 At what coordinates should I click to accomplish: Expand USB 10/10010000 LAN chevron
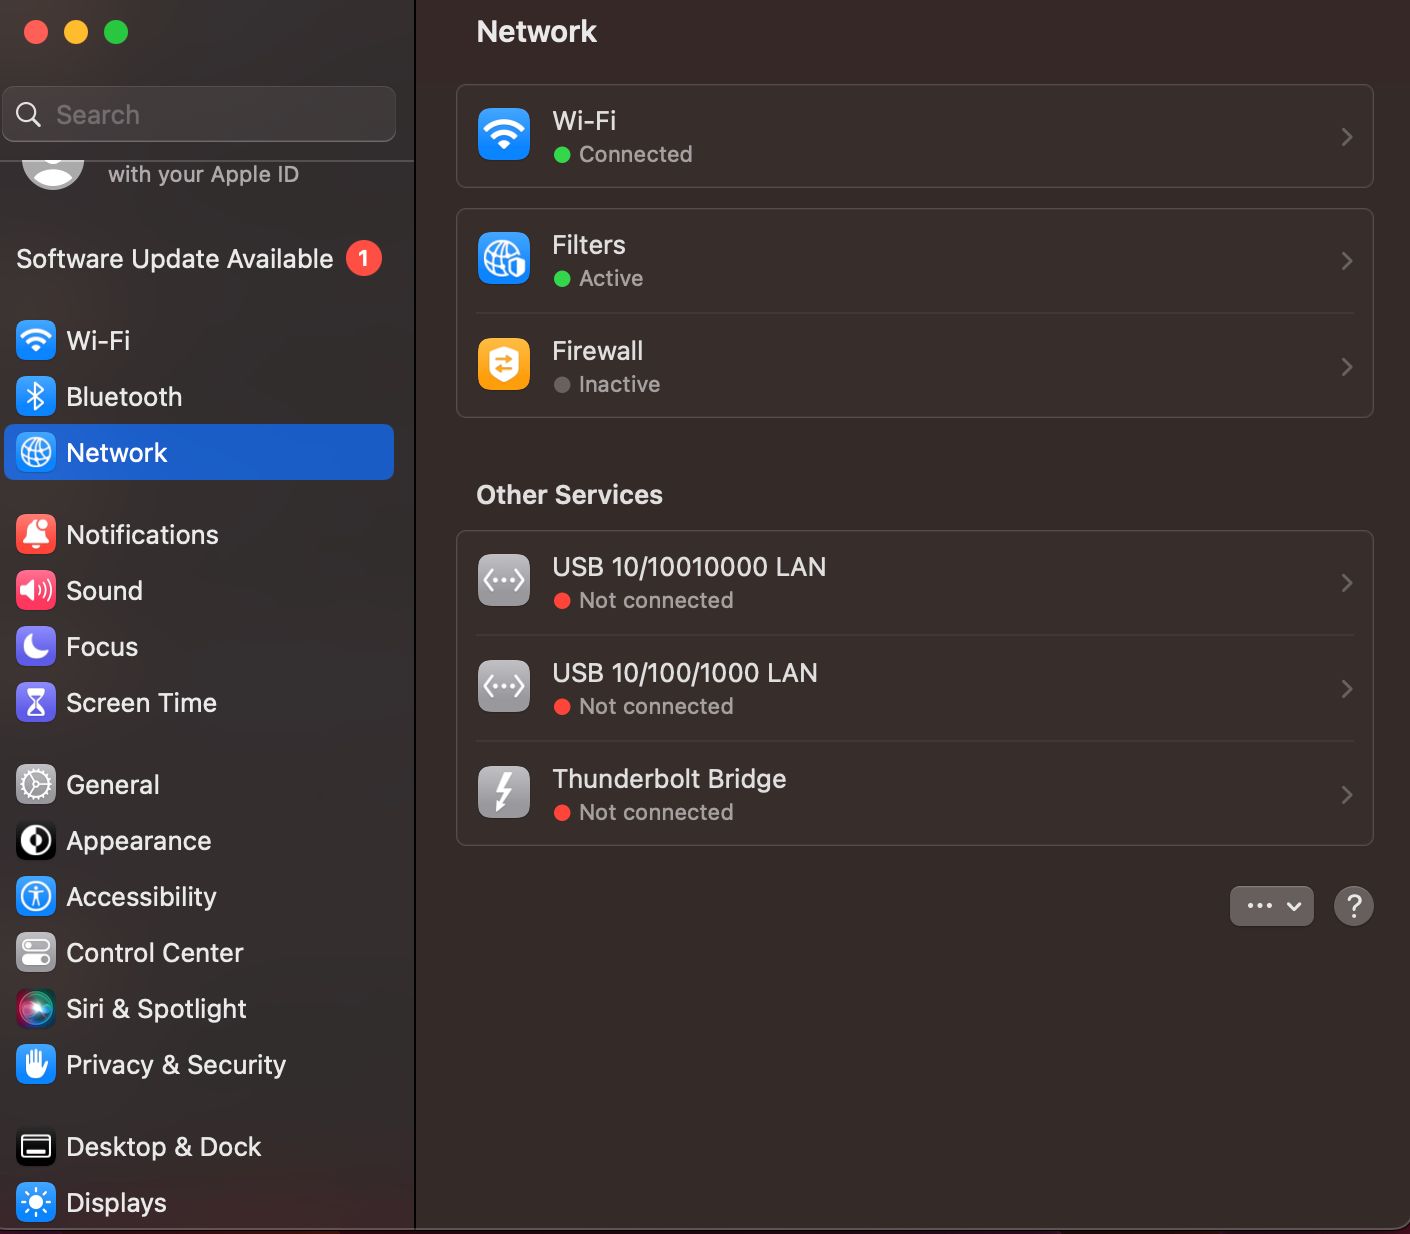(x=1346, y=583)
